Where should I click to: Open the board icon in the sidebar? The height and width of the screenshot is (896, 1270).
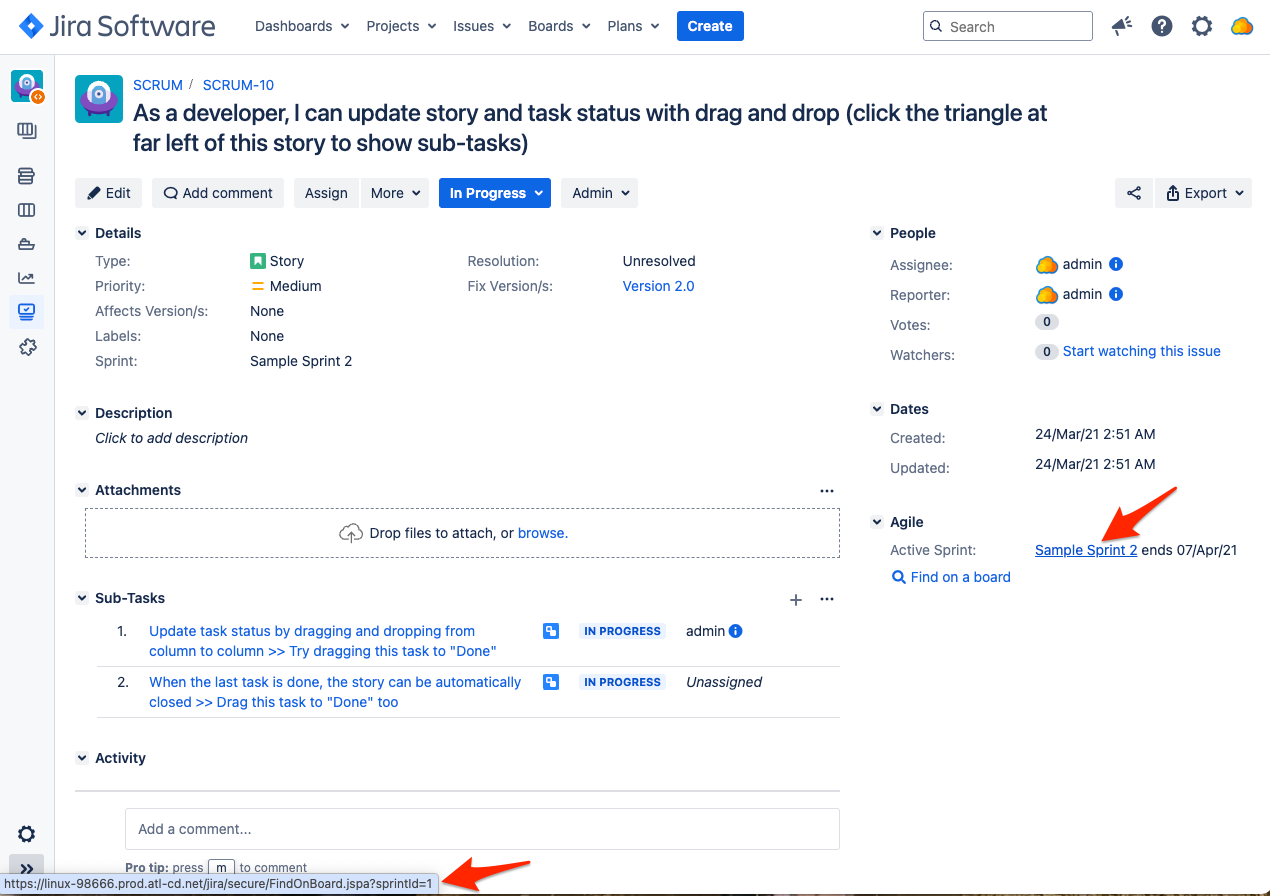tap(27, 131)
